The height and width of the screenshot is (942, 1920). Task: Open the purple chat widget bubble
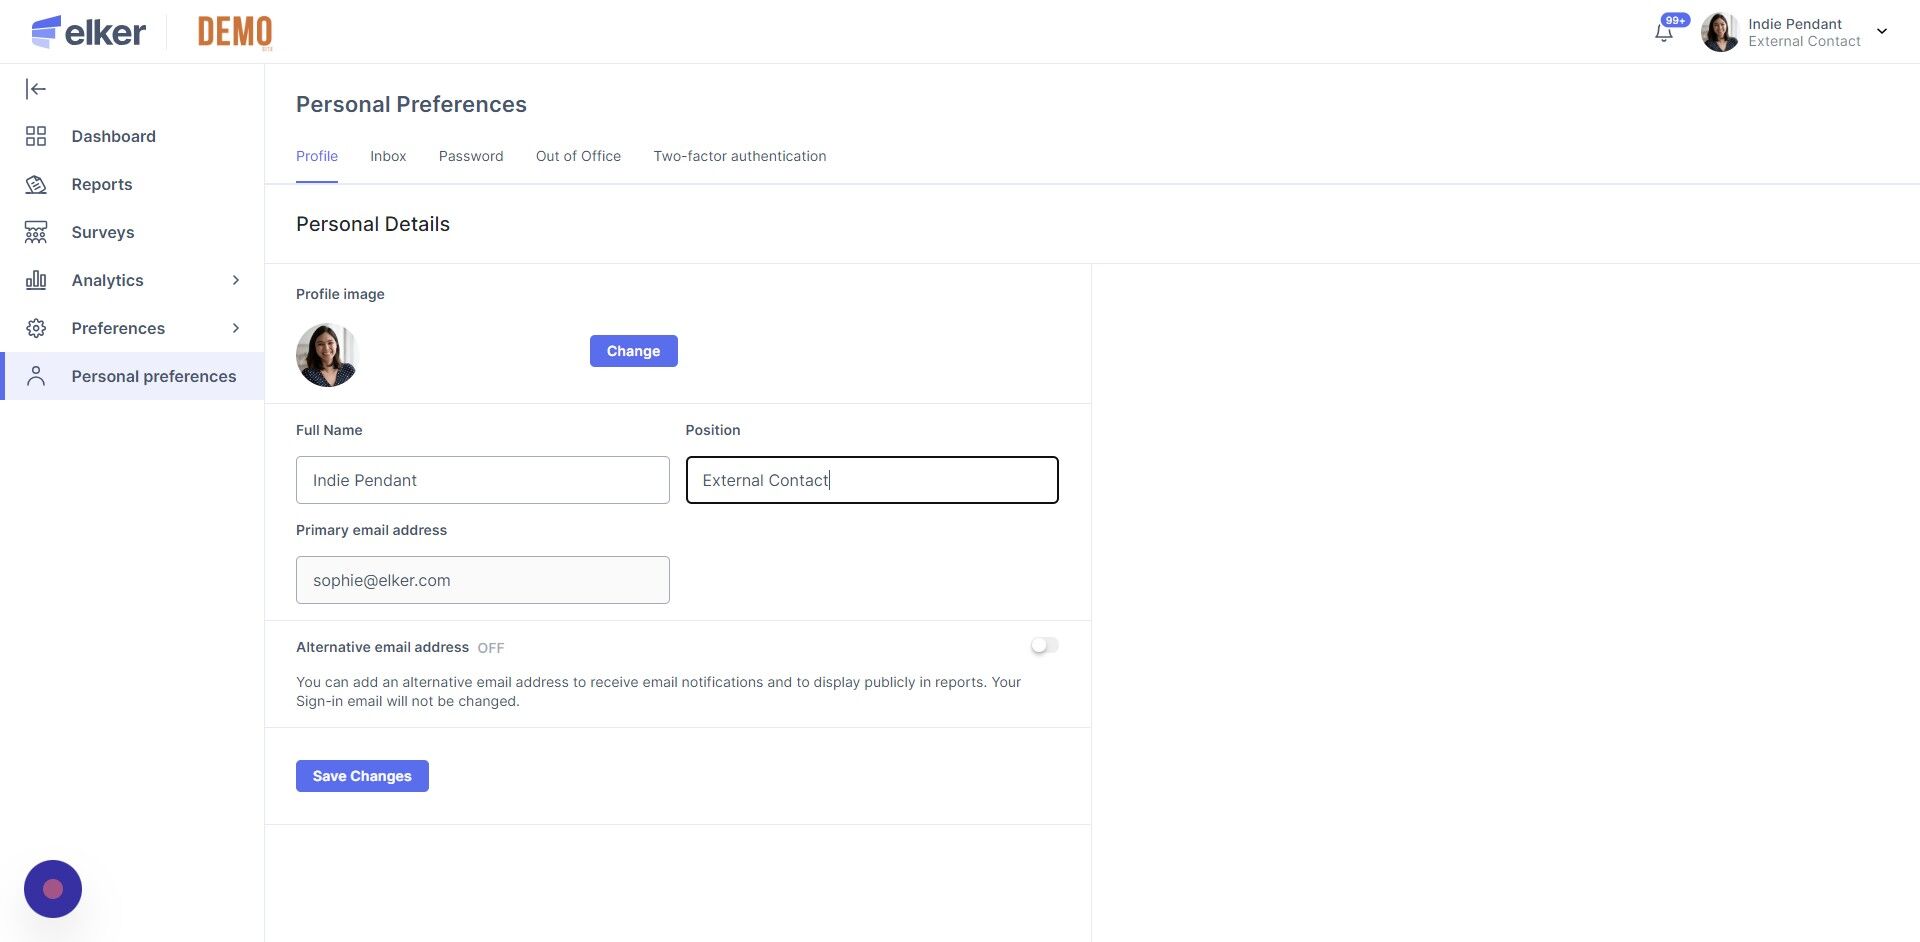coord(53,888)
